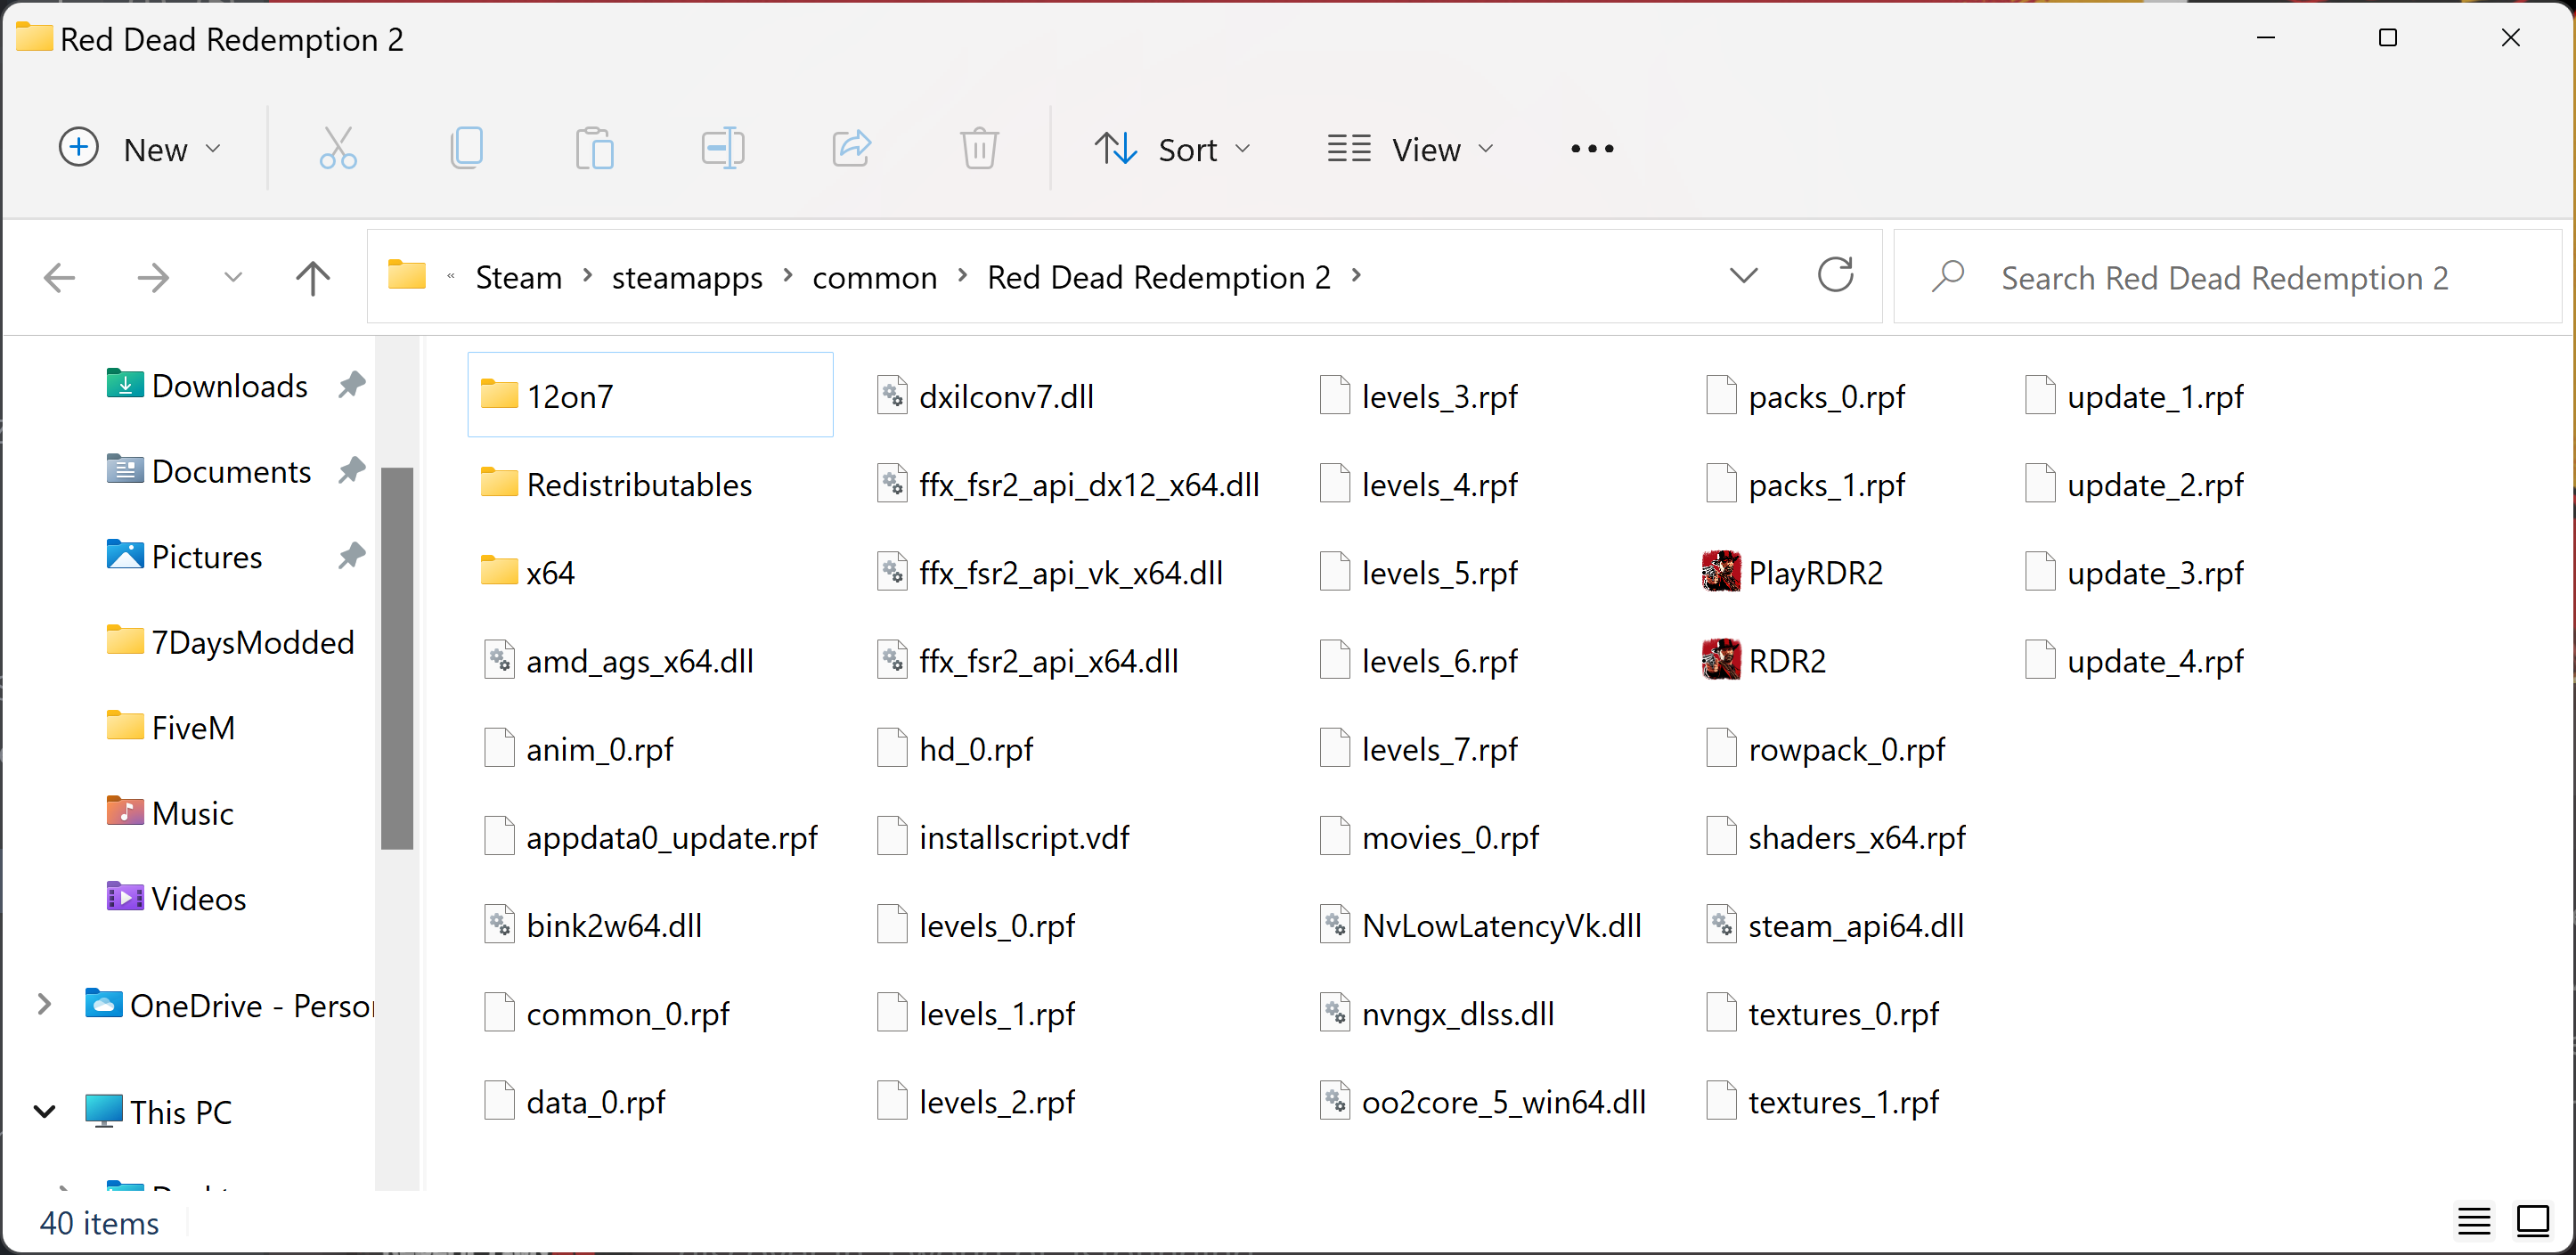
Task: Click the Delete trash can icon
Action: tap(980, 149)
